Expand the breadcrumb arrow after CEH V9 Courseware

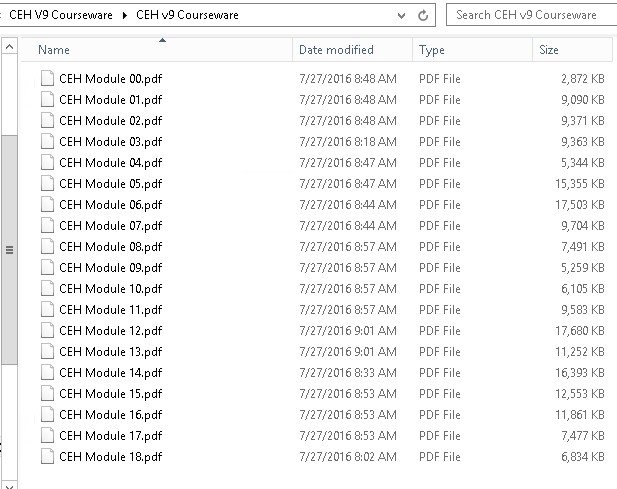[x=124, y=15]
